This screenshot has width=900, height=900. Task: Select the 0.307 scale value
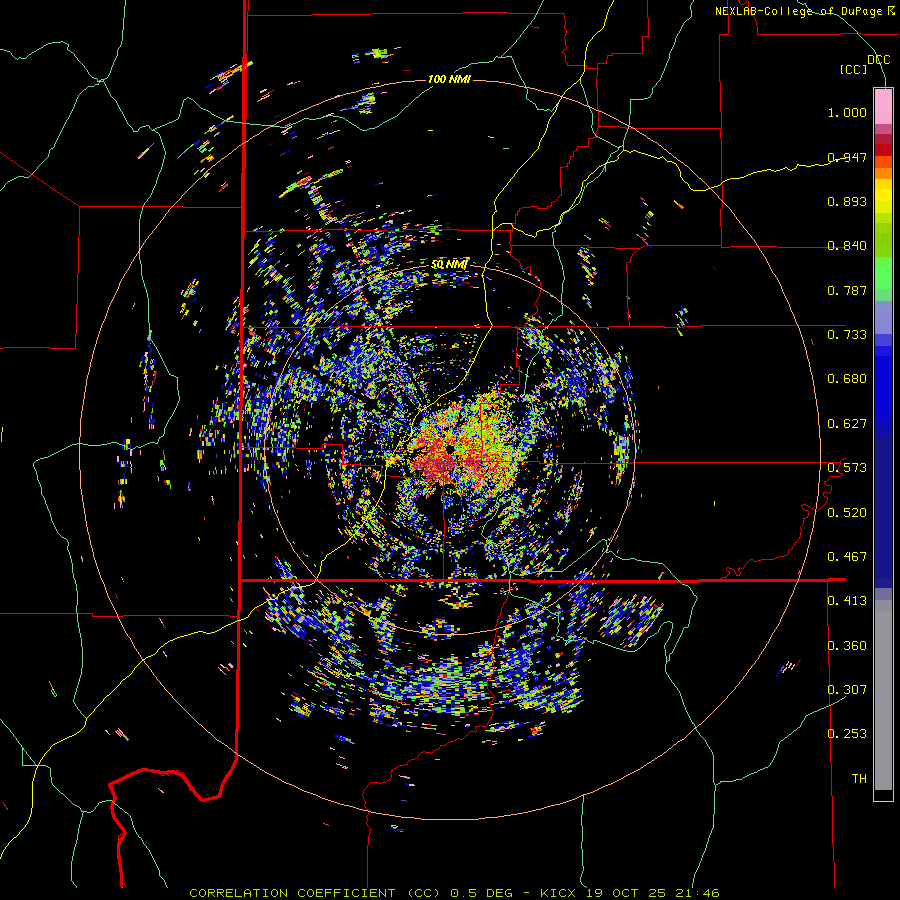point(847,690)
